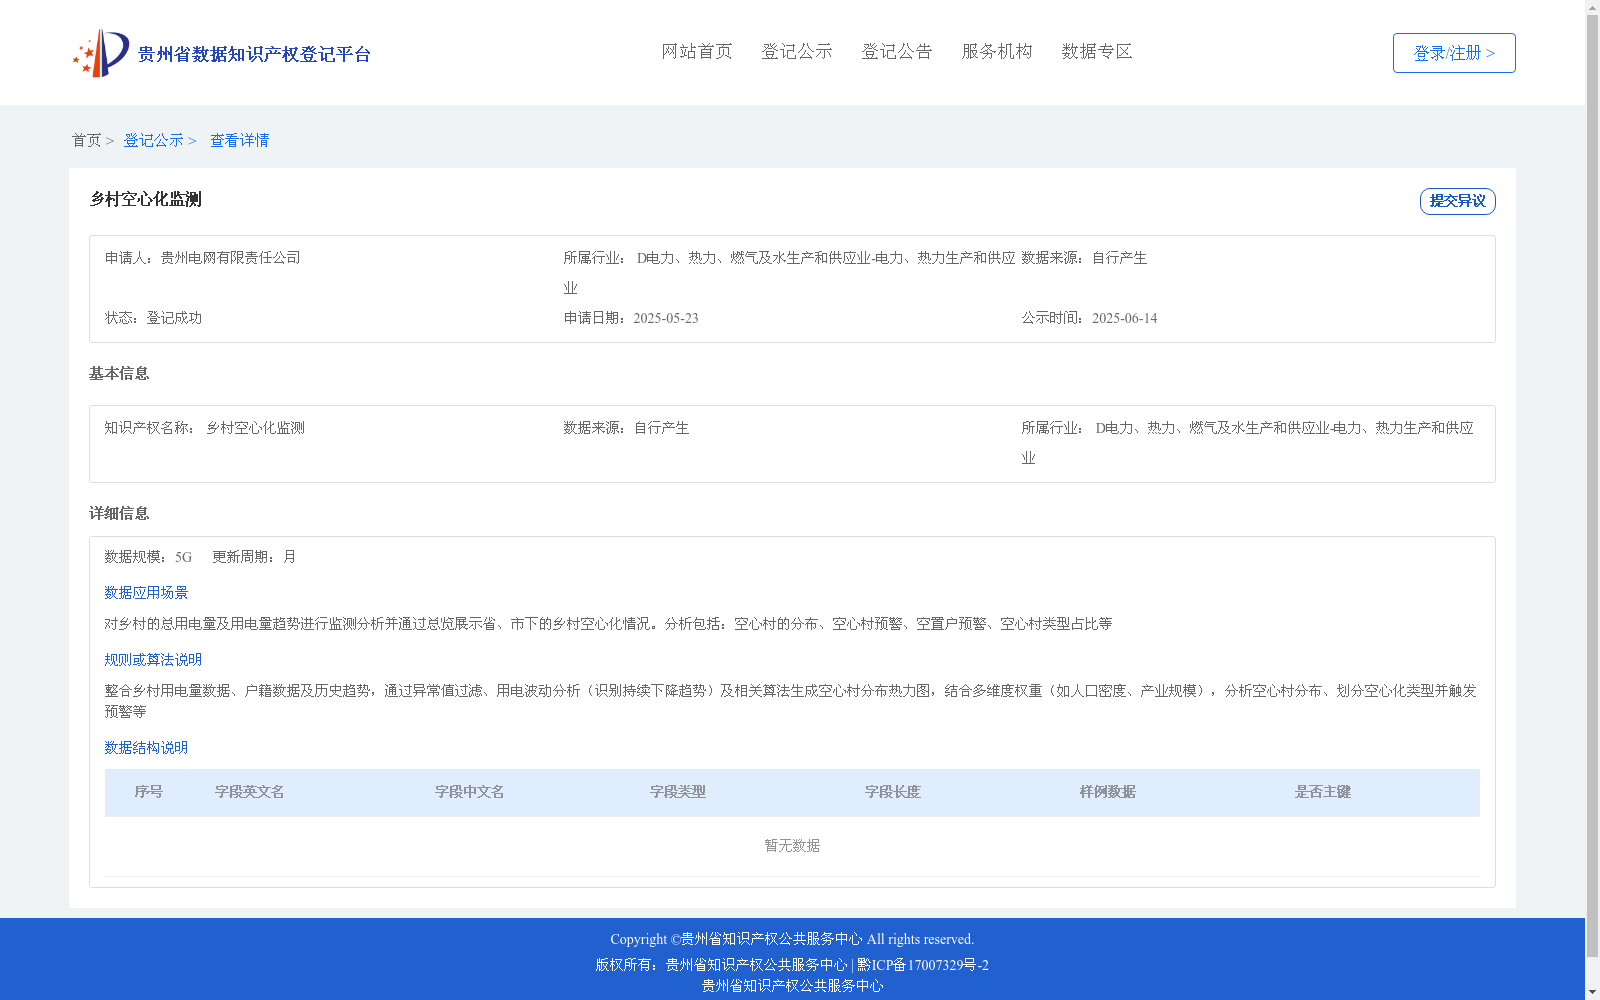Click site title 贵州省数据知识产权登记平台

pos(254,54)
